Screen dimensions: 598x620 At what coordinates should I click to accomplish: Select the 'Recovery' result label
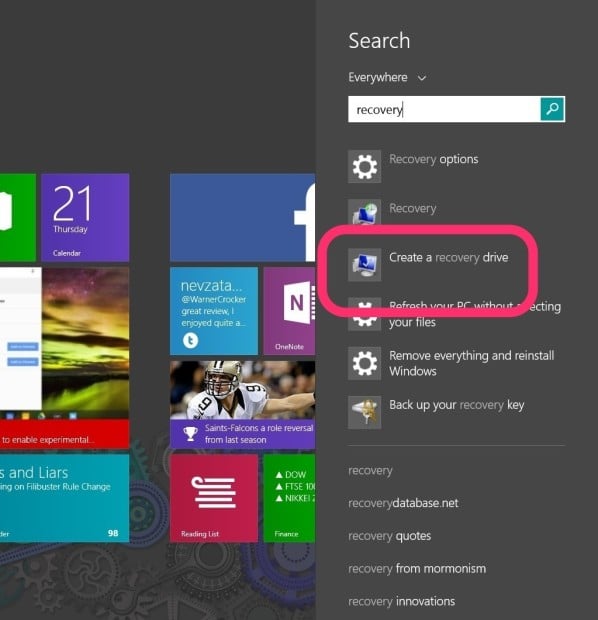[413, 208]
